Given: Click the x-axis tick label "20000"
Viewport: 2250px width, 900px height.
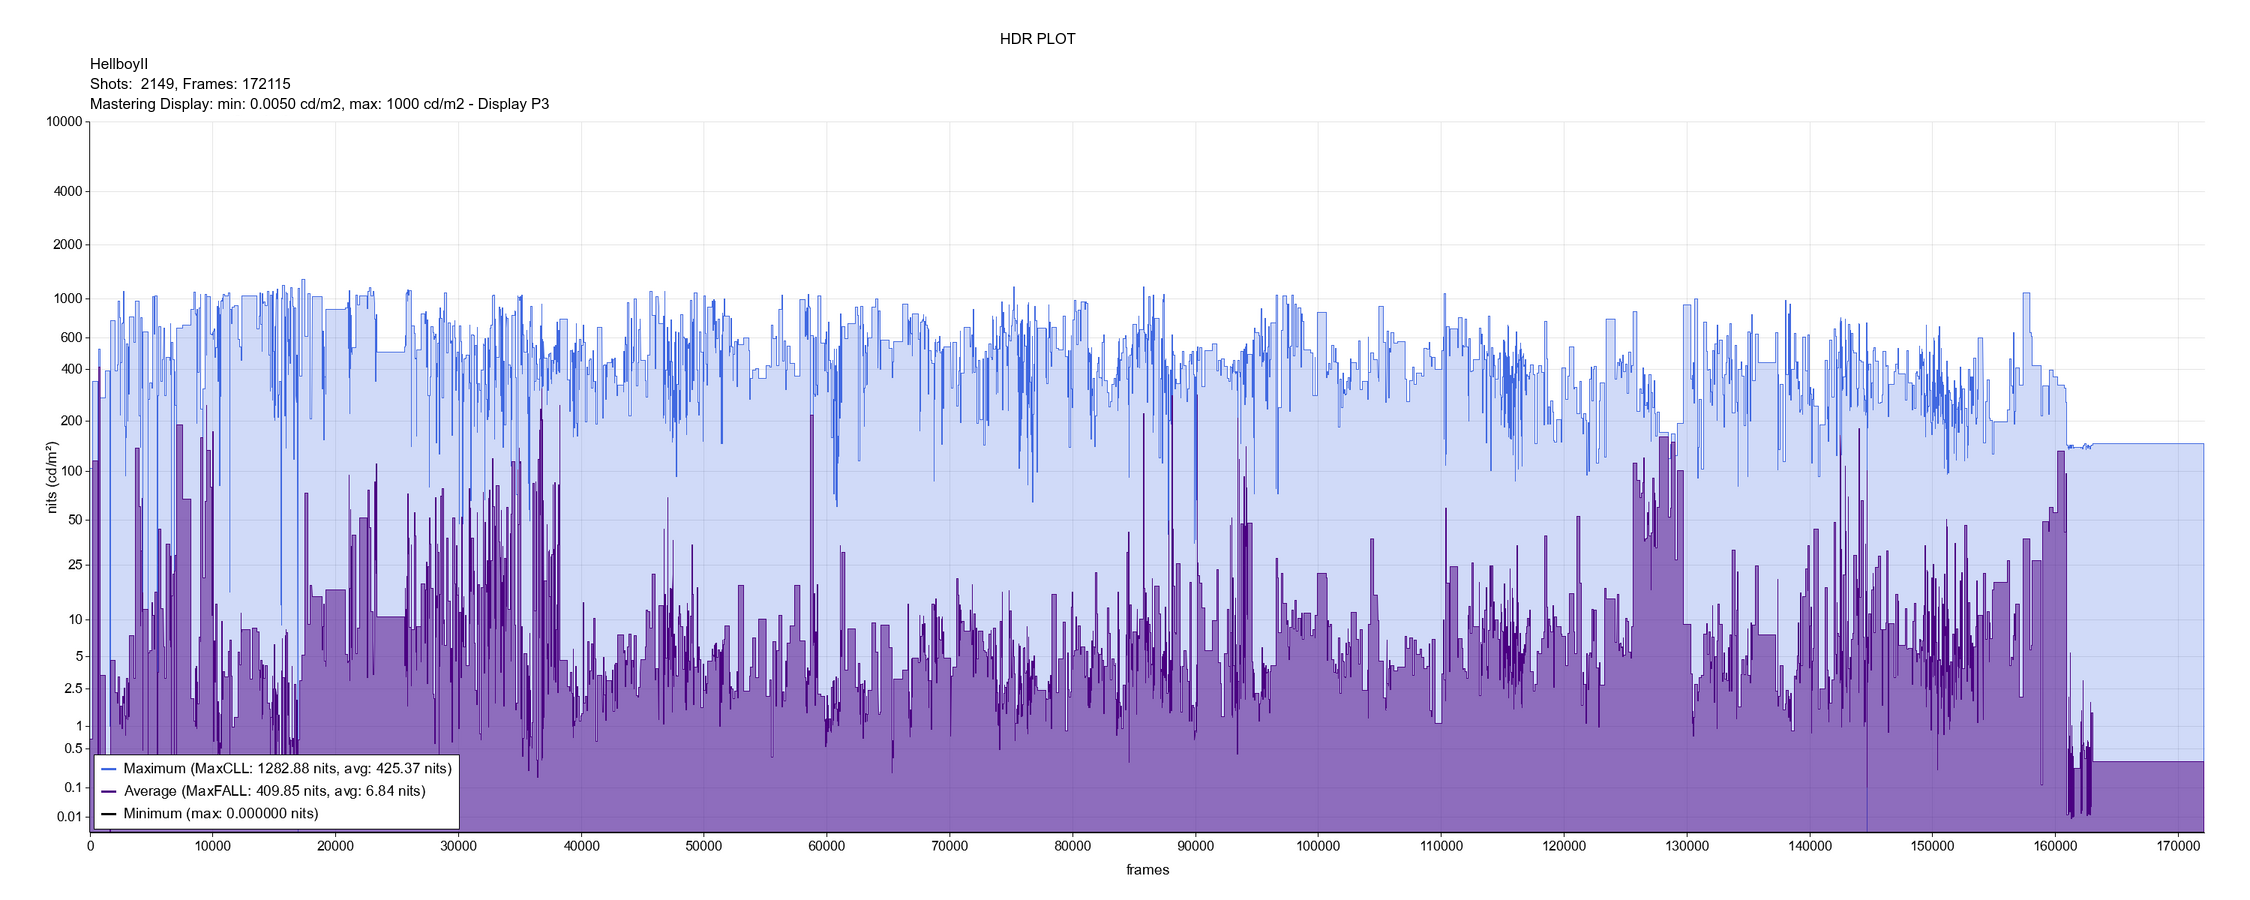Looking at the screenshot, I should click(x=335, y=847).
